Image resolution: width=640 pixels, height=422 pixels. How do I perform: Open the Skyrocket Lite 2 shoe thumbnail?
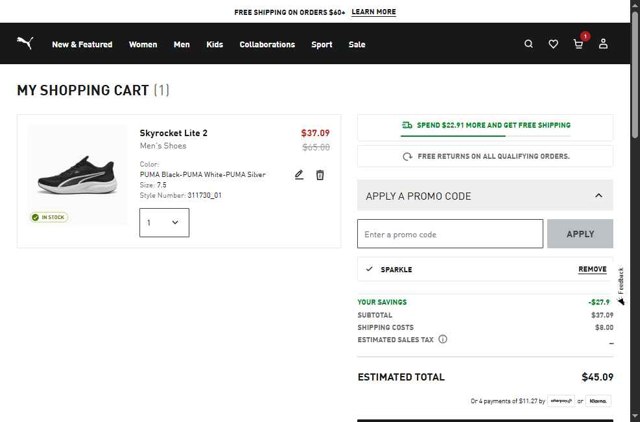pyautogui.click(x=78, y=175)
